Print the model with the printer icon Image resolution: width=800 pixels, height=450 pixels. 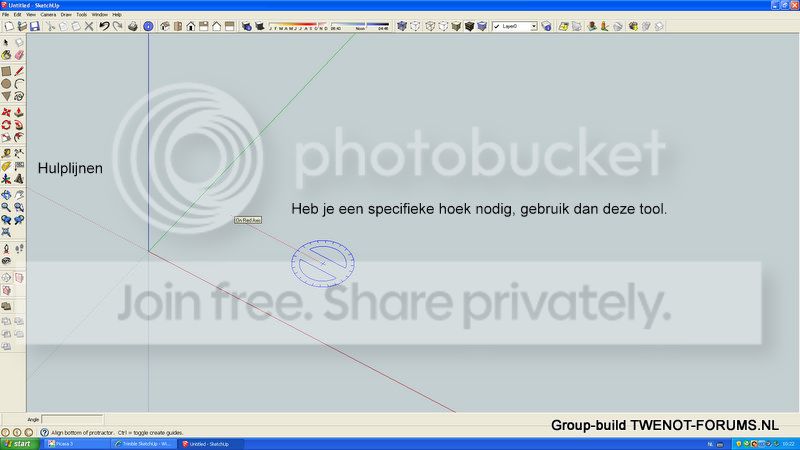pyautogui.click(x=133, y=26)
